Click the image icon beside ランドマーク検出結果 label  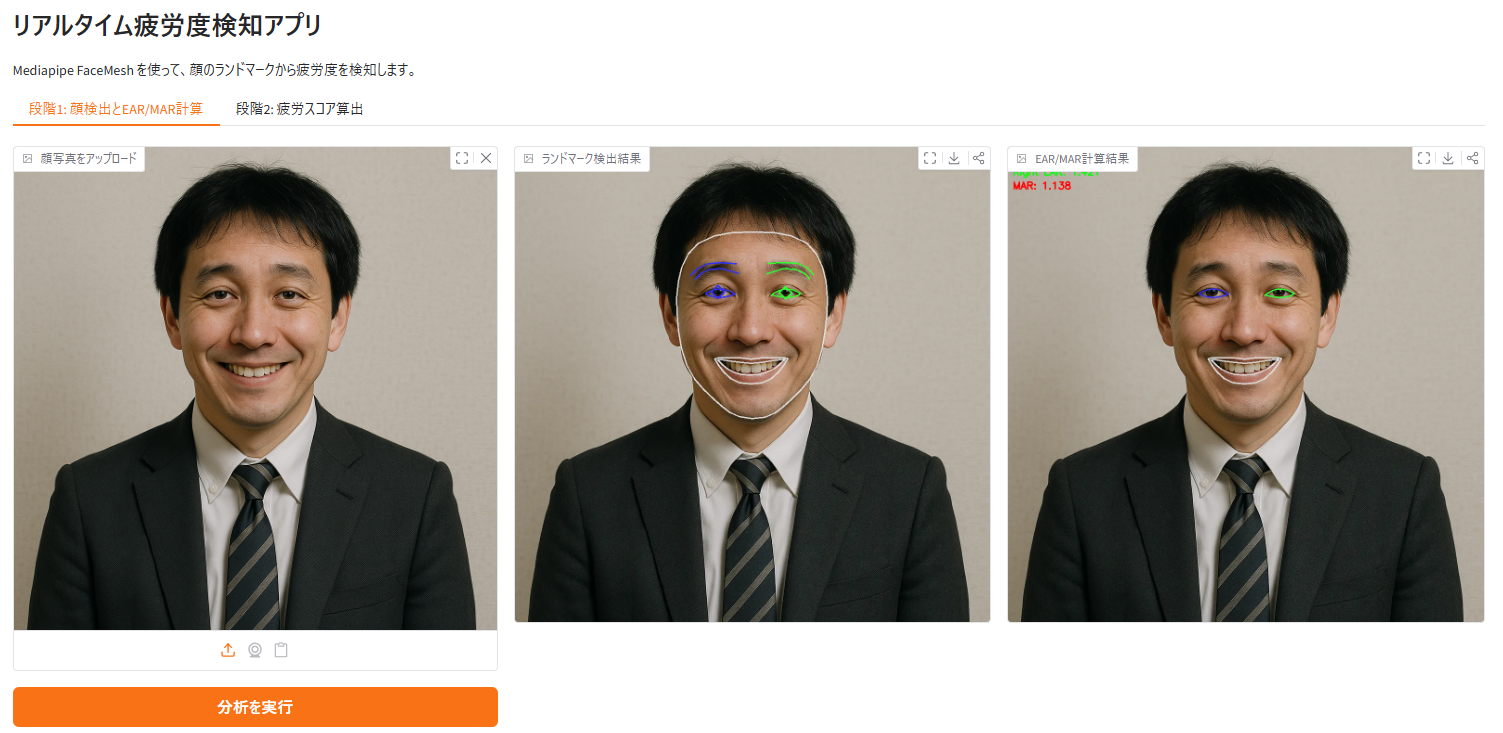click(x=527, y=158)
